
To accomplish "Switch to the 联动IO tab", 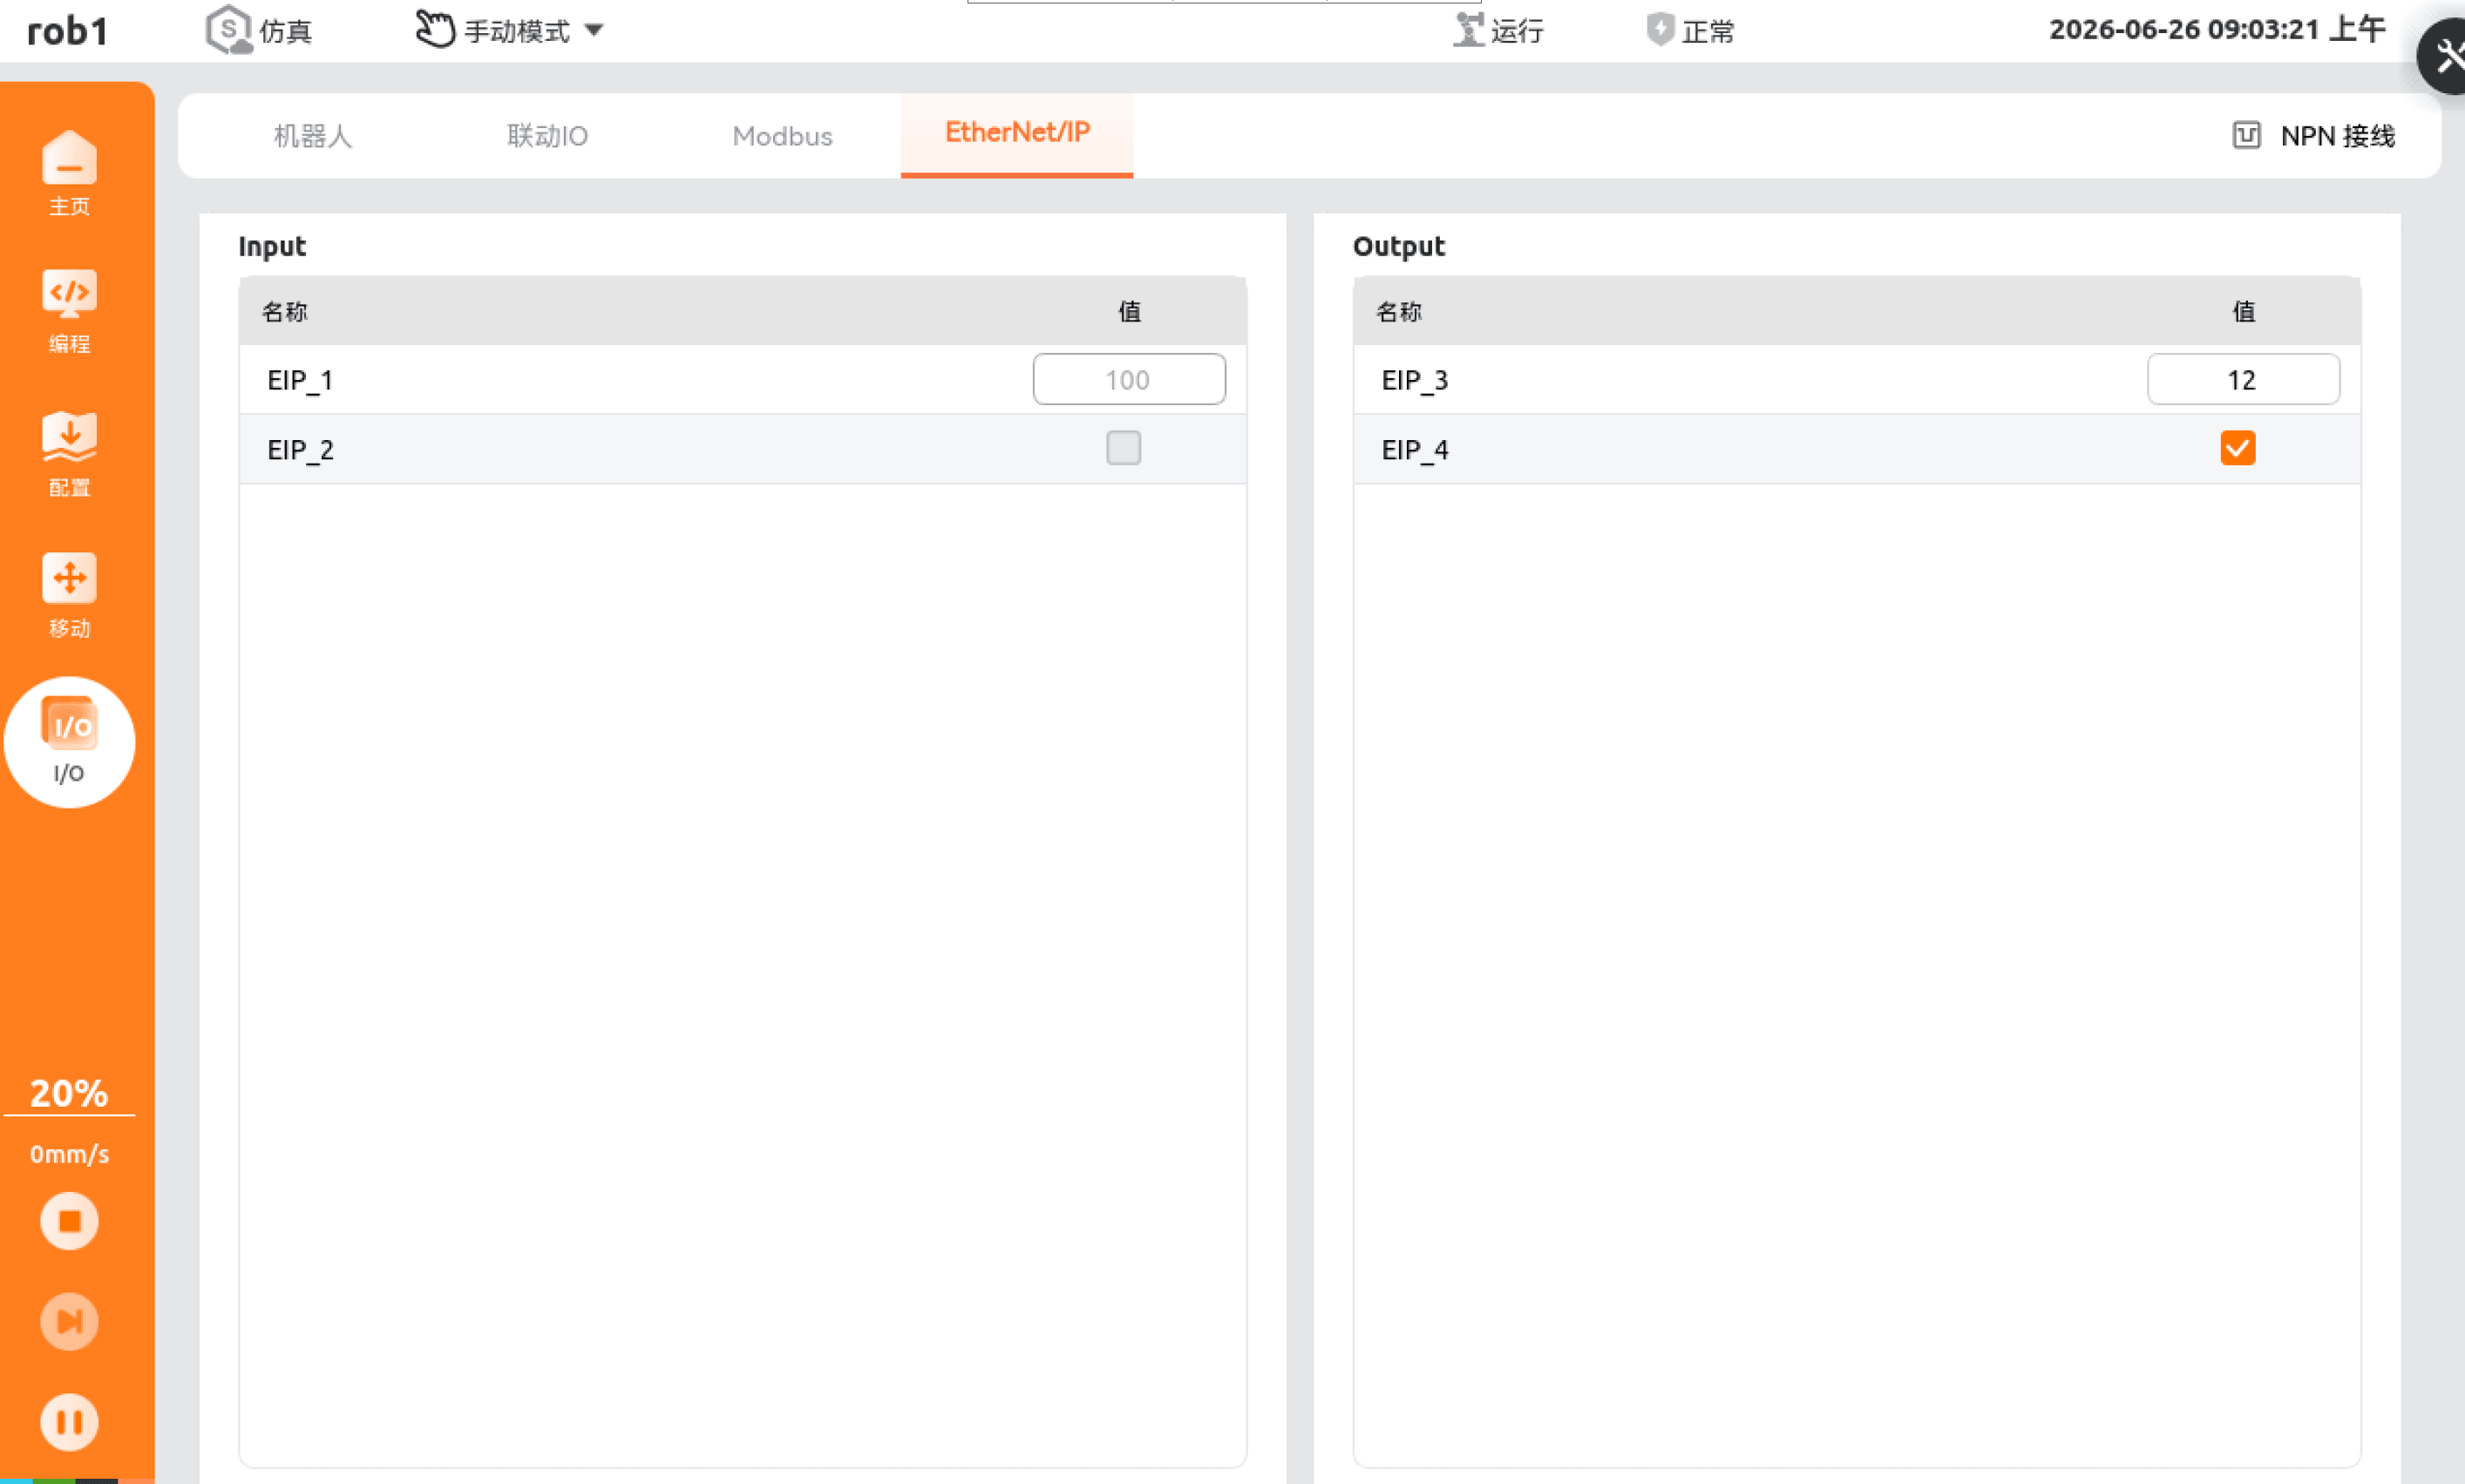I will (x=547, y=136).
